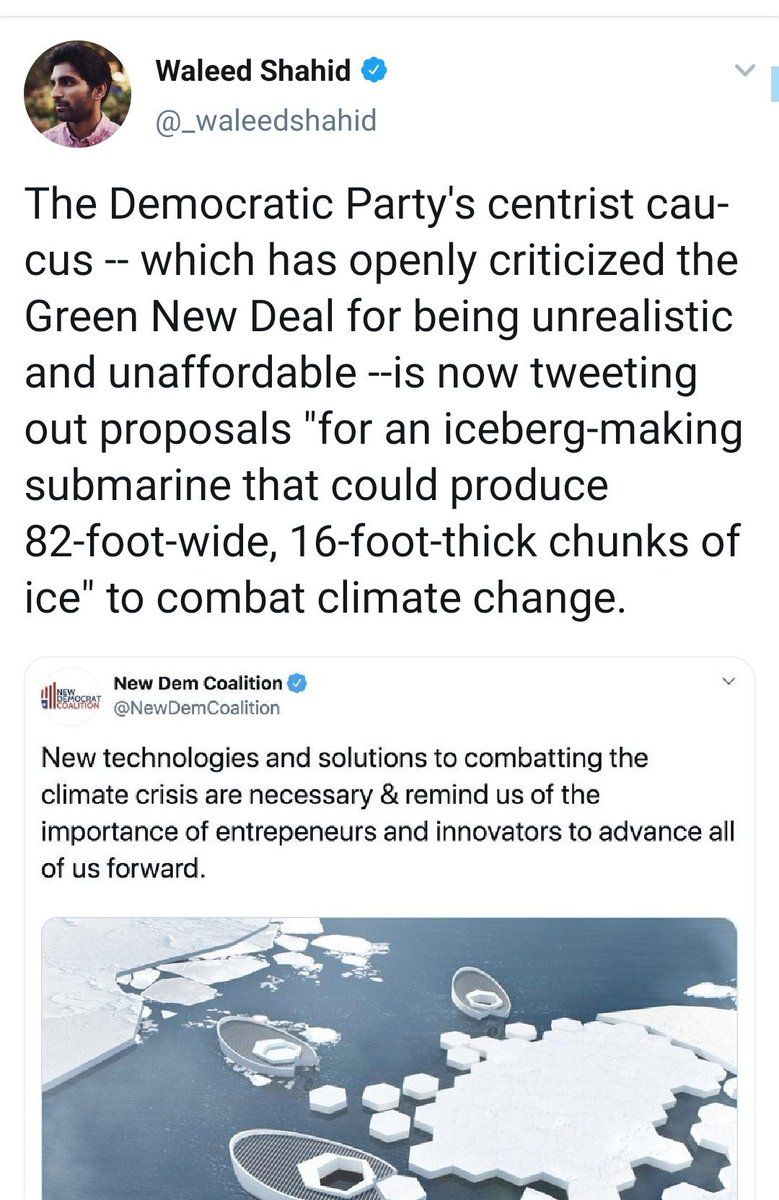Open the Waleed Shahid display name link
The image size is (779, 1200).
[253, 71]
